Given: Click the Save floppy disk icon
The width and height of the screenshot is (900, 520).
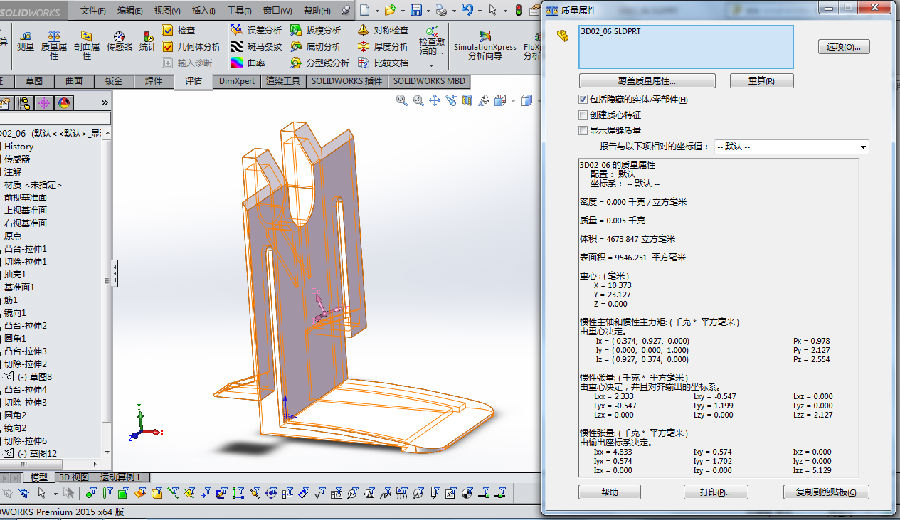Looking at the screenshot, I should tap(415, 11).
